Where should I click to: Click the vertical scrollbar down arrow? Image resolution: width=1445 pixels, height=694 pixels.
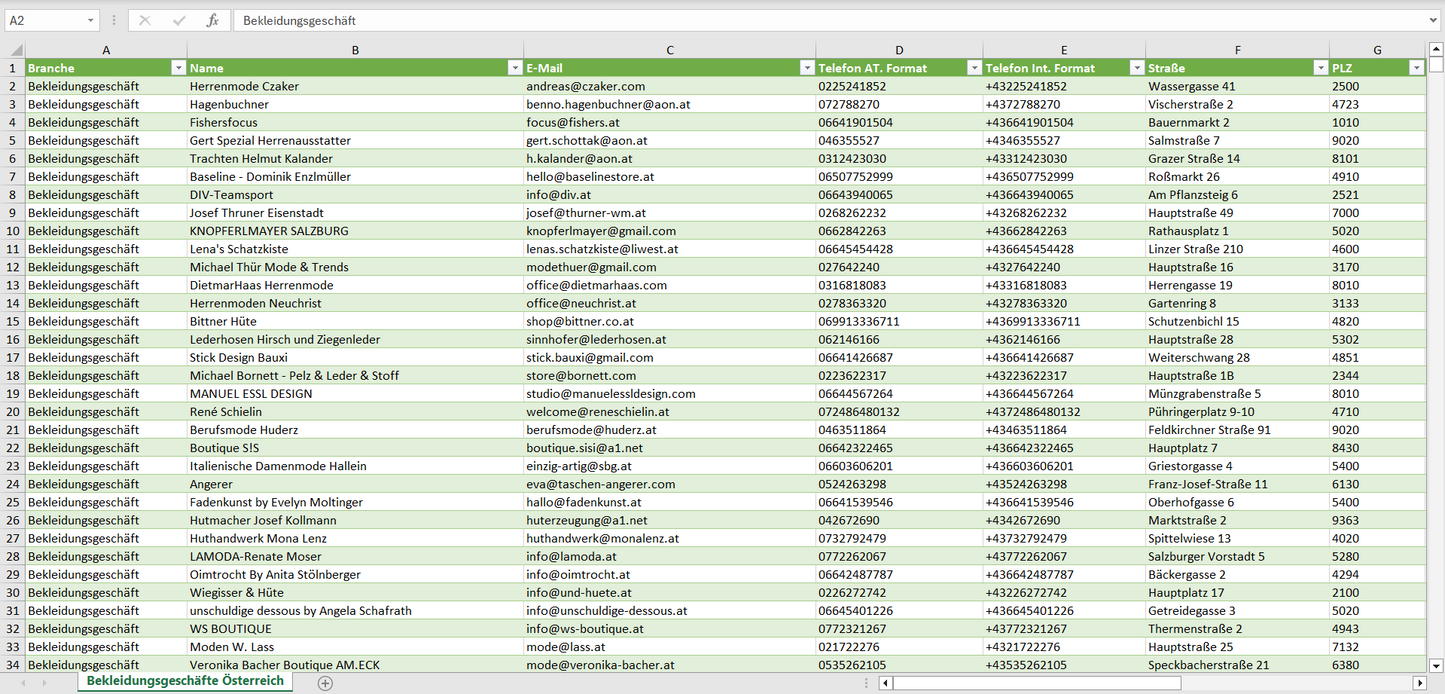[1436, 664]
